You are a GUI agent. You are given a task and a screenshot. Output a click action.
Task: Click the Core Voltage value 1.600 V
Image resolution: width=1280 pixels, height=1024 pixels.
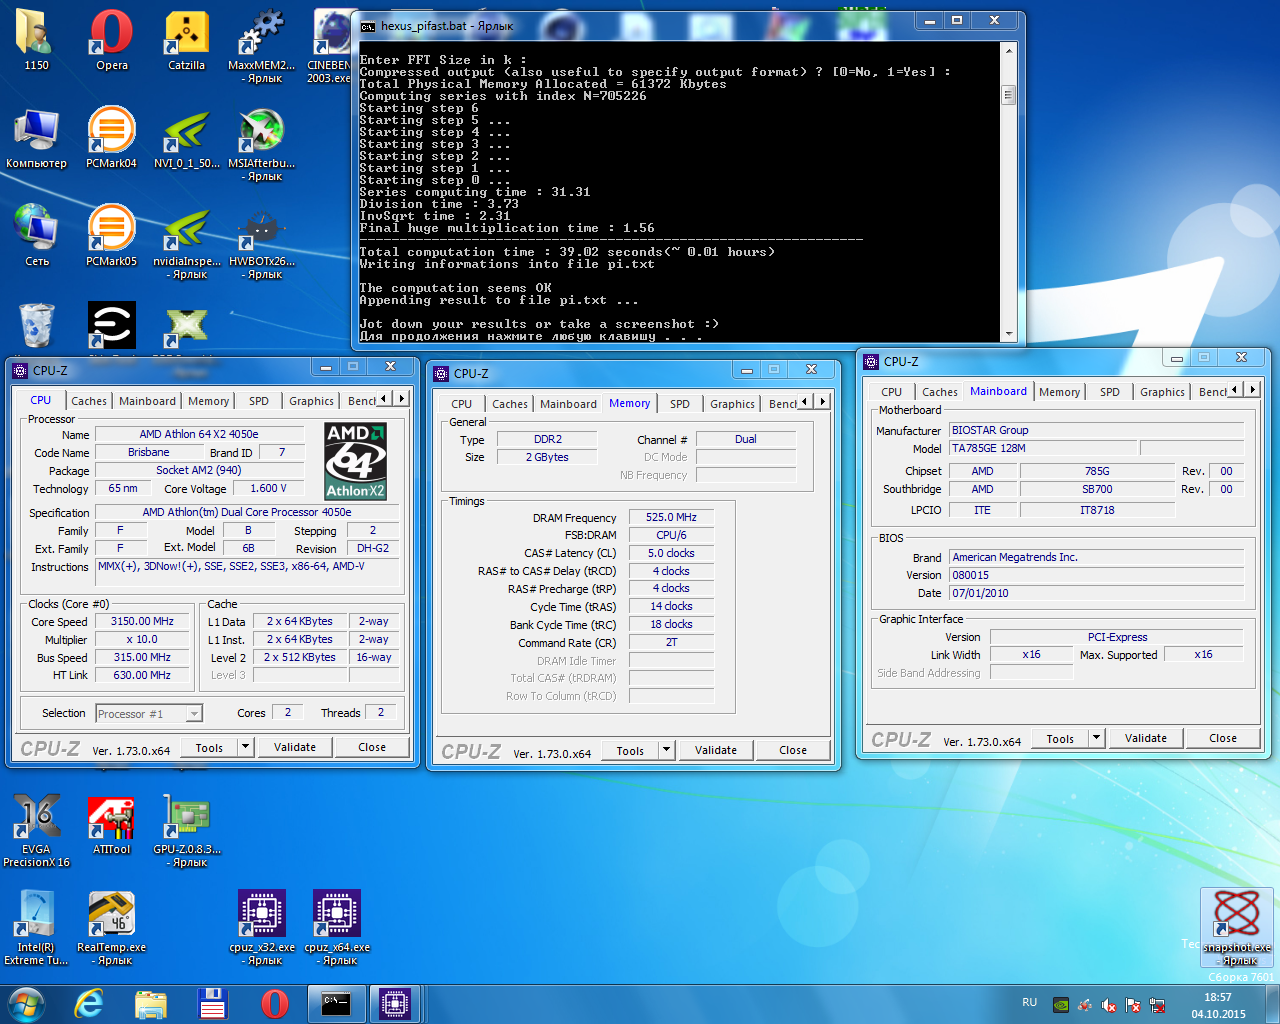pos(268,488)
